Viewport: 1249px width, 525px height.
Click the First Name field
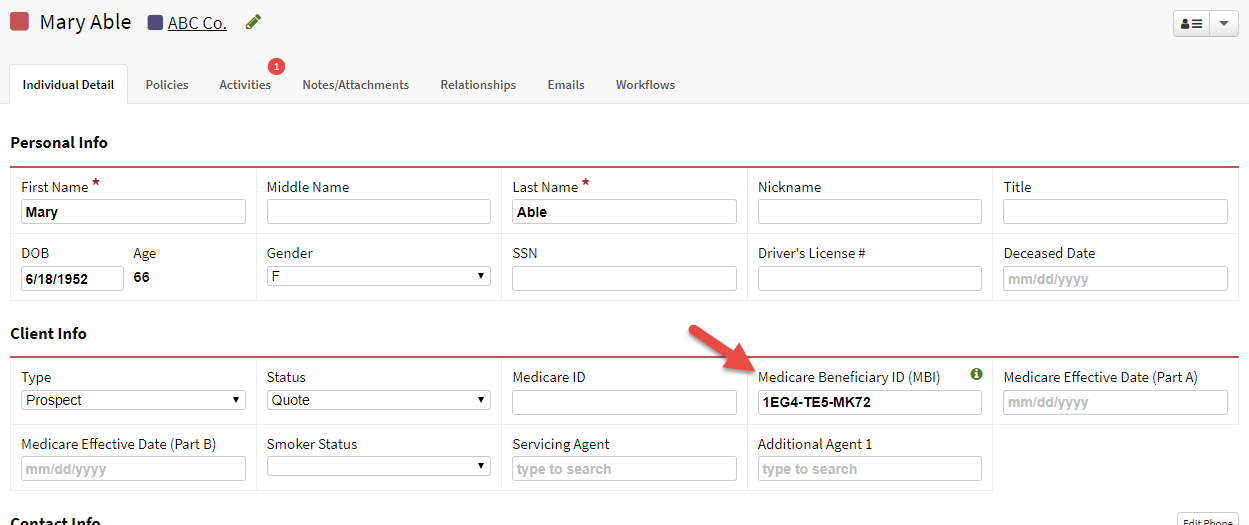coord(133,212)
